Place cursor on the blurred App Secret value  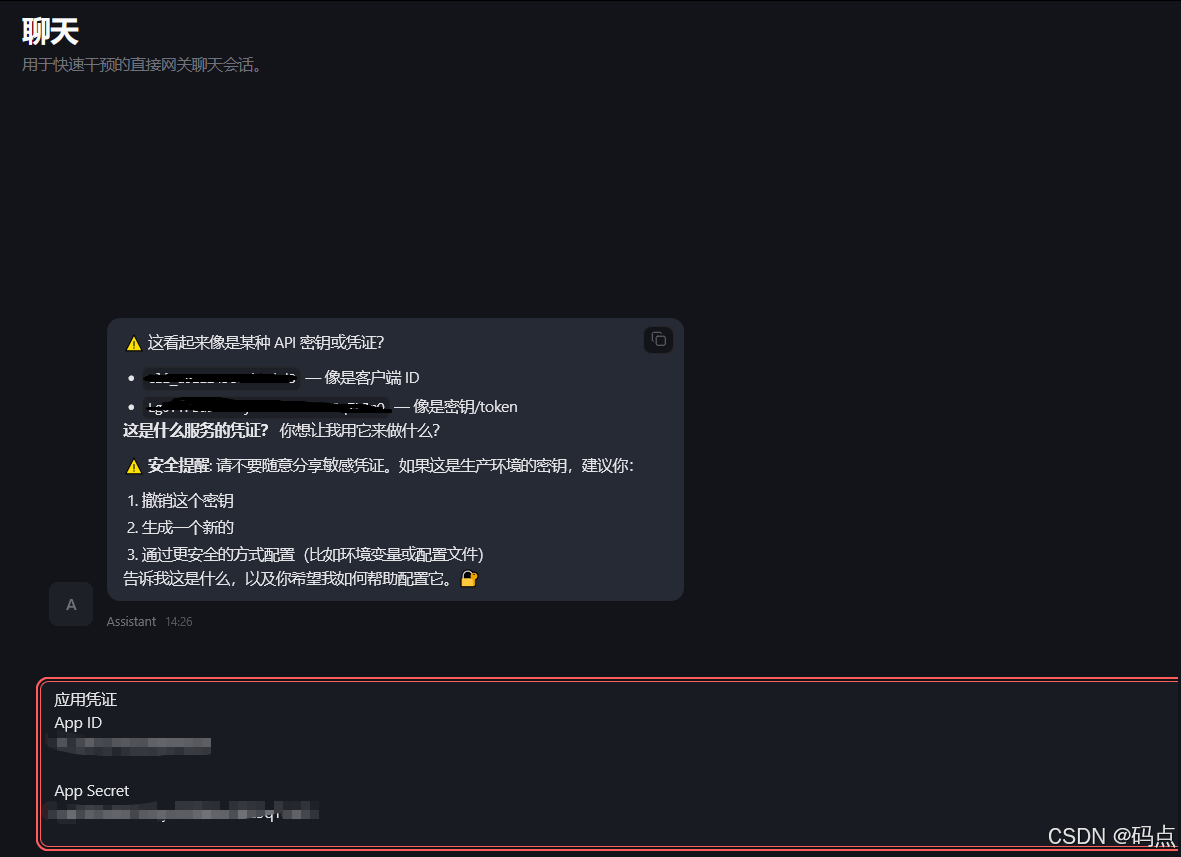click(x=183, y=812)
